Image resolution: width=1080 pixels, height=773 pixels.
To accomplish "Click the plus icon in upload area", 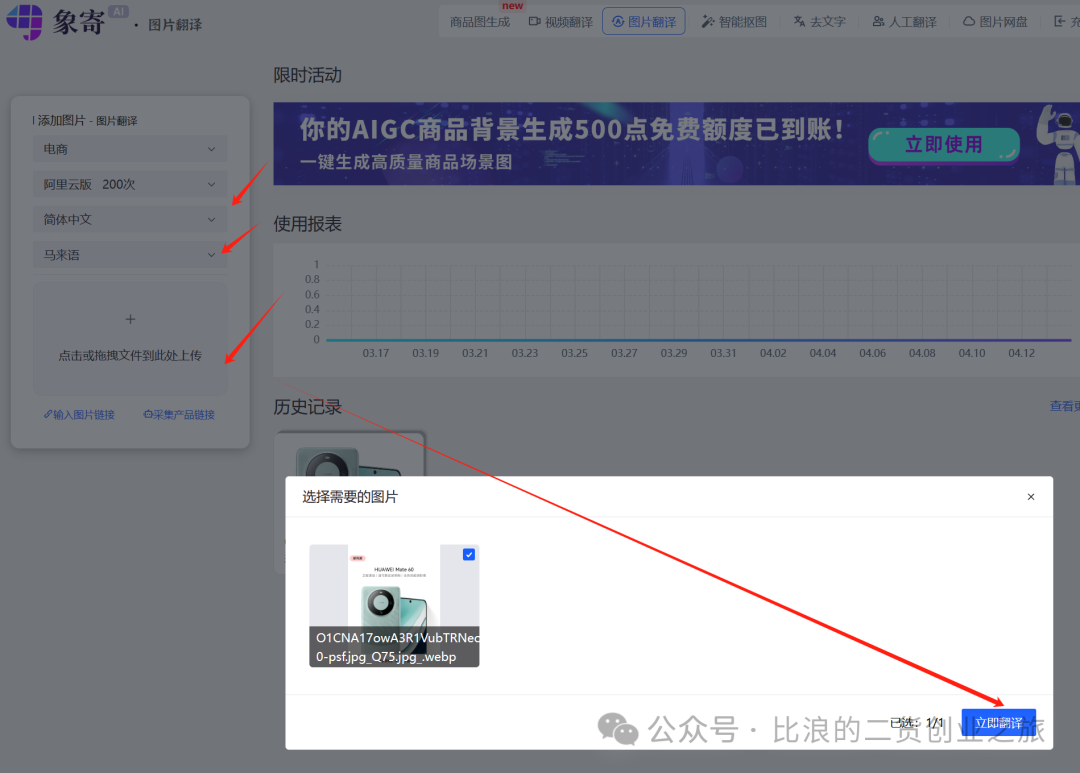I will tap(130, 320).
